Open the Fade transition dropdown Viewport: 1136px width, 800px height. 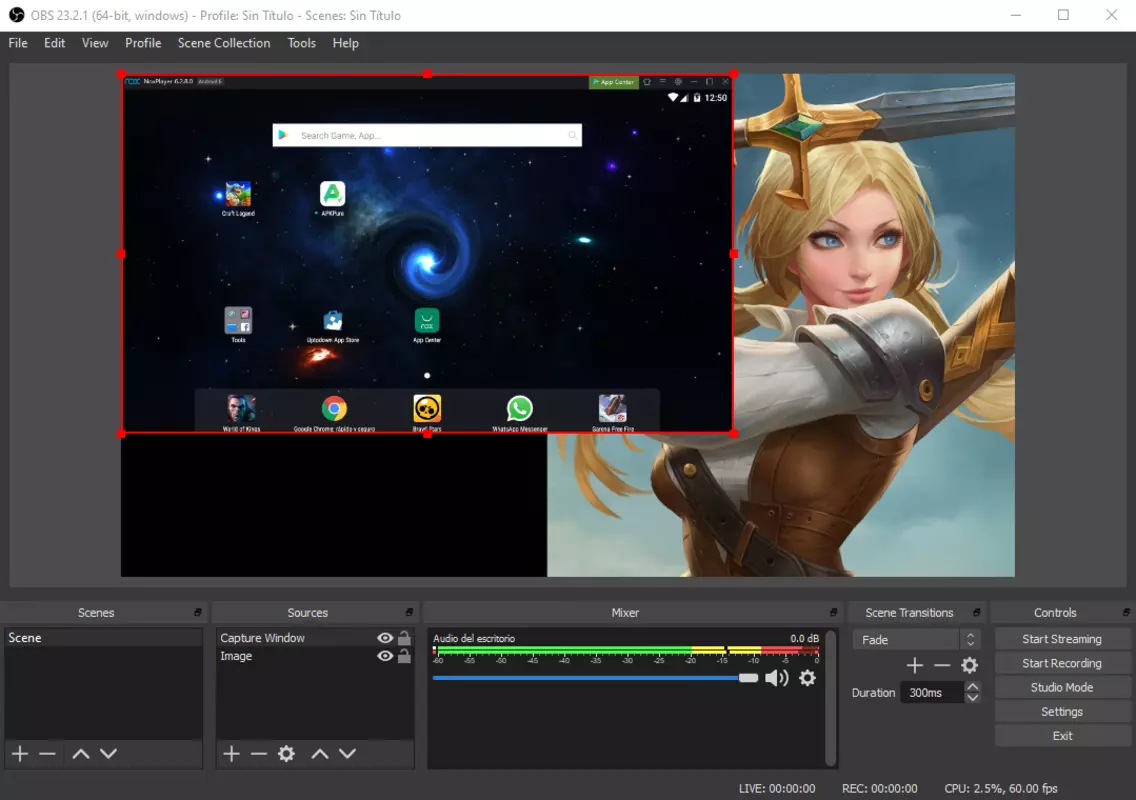click(916, 640)
